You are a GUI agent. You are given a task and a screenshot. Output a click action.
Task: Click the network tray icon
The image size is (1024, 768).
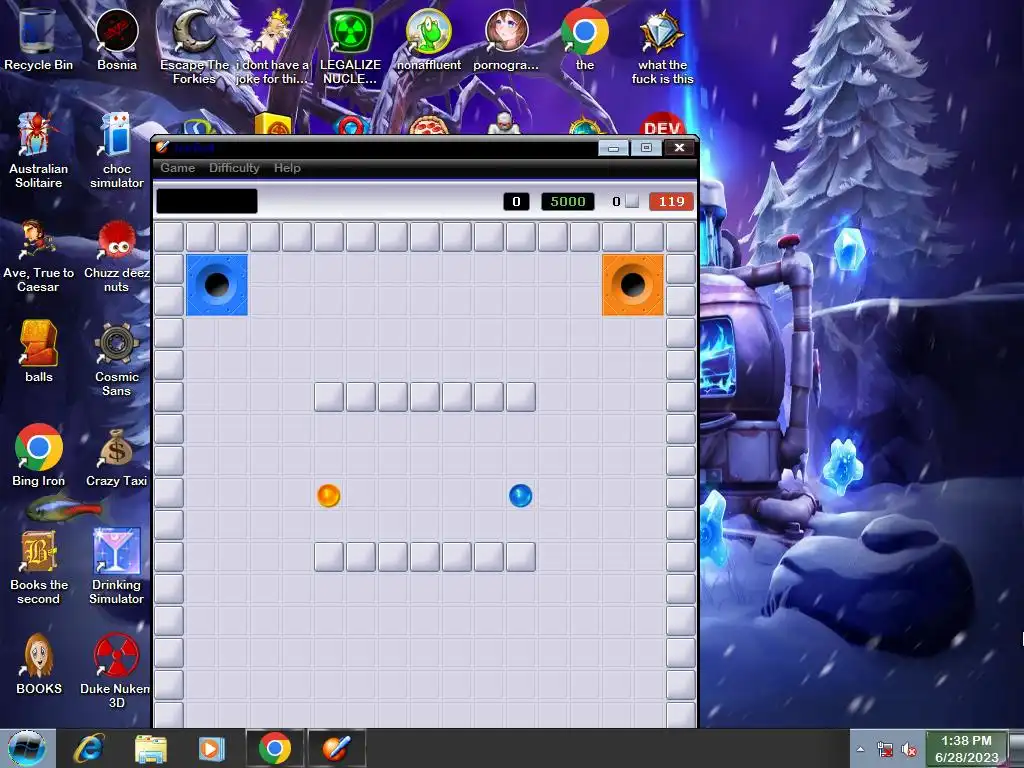pyautogui.click(x=886, y=750)
